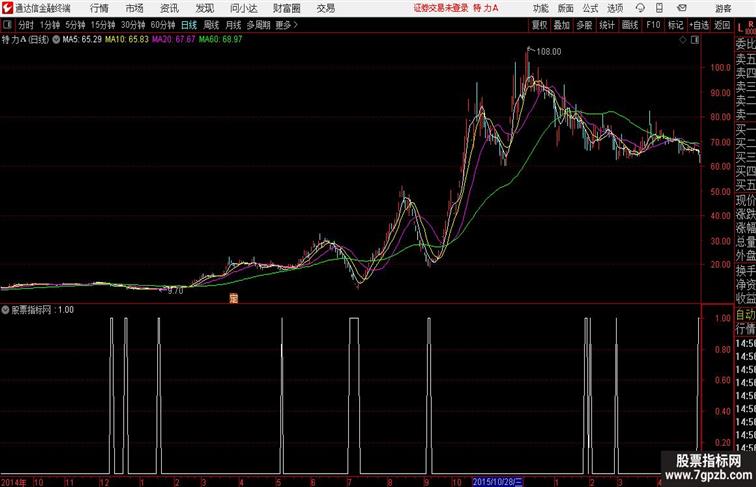Open the 发现 menu
Viewport: 756px width, 487px height.
coord(204,8)
